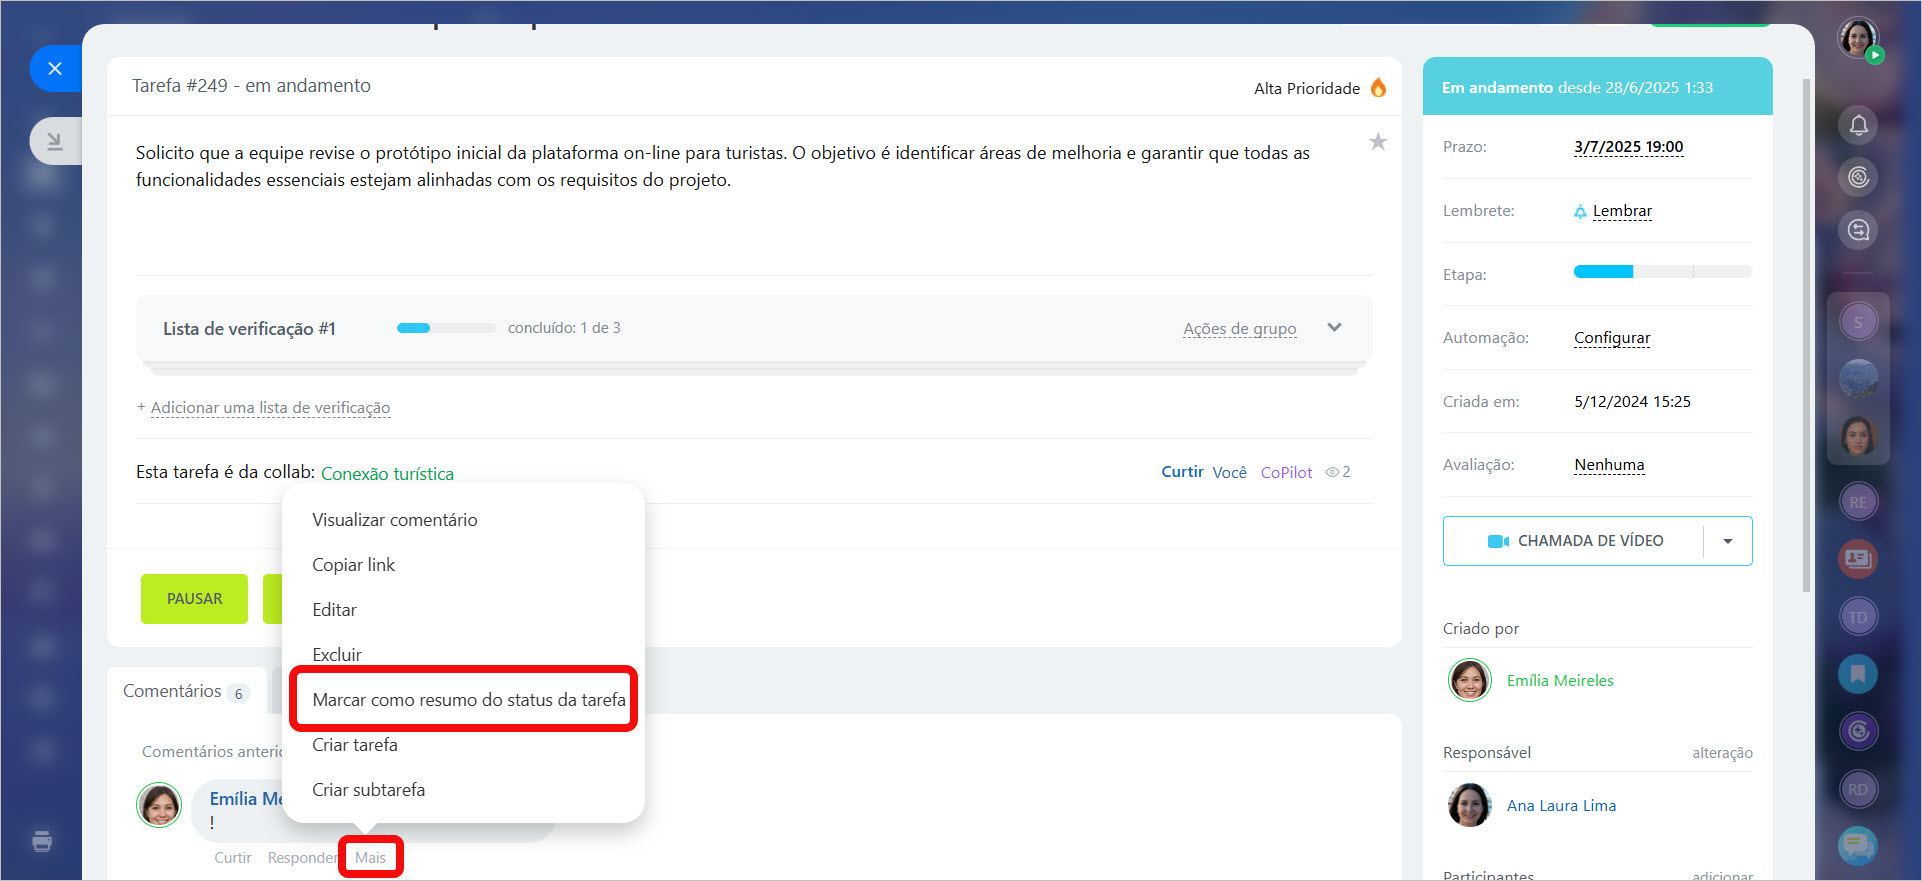Click Configurar automation link
The height and width of the screenshot is (881, 1922).
pos(1612,338)
